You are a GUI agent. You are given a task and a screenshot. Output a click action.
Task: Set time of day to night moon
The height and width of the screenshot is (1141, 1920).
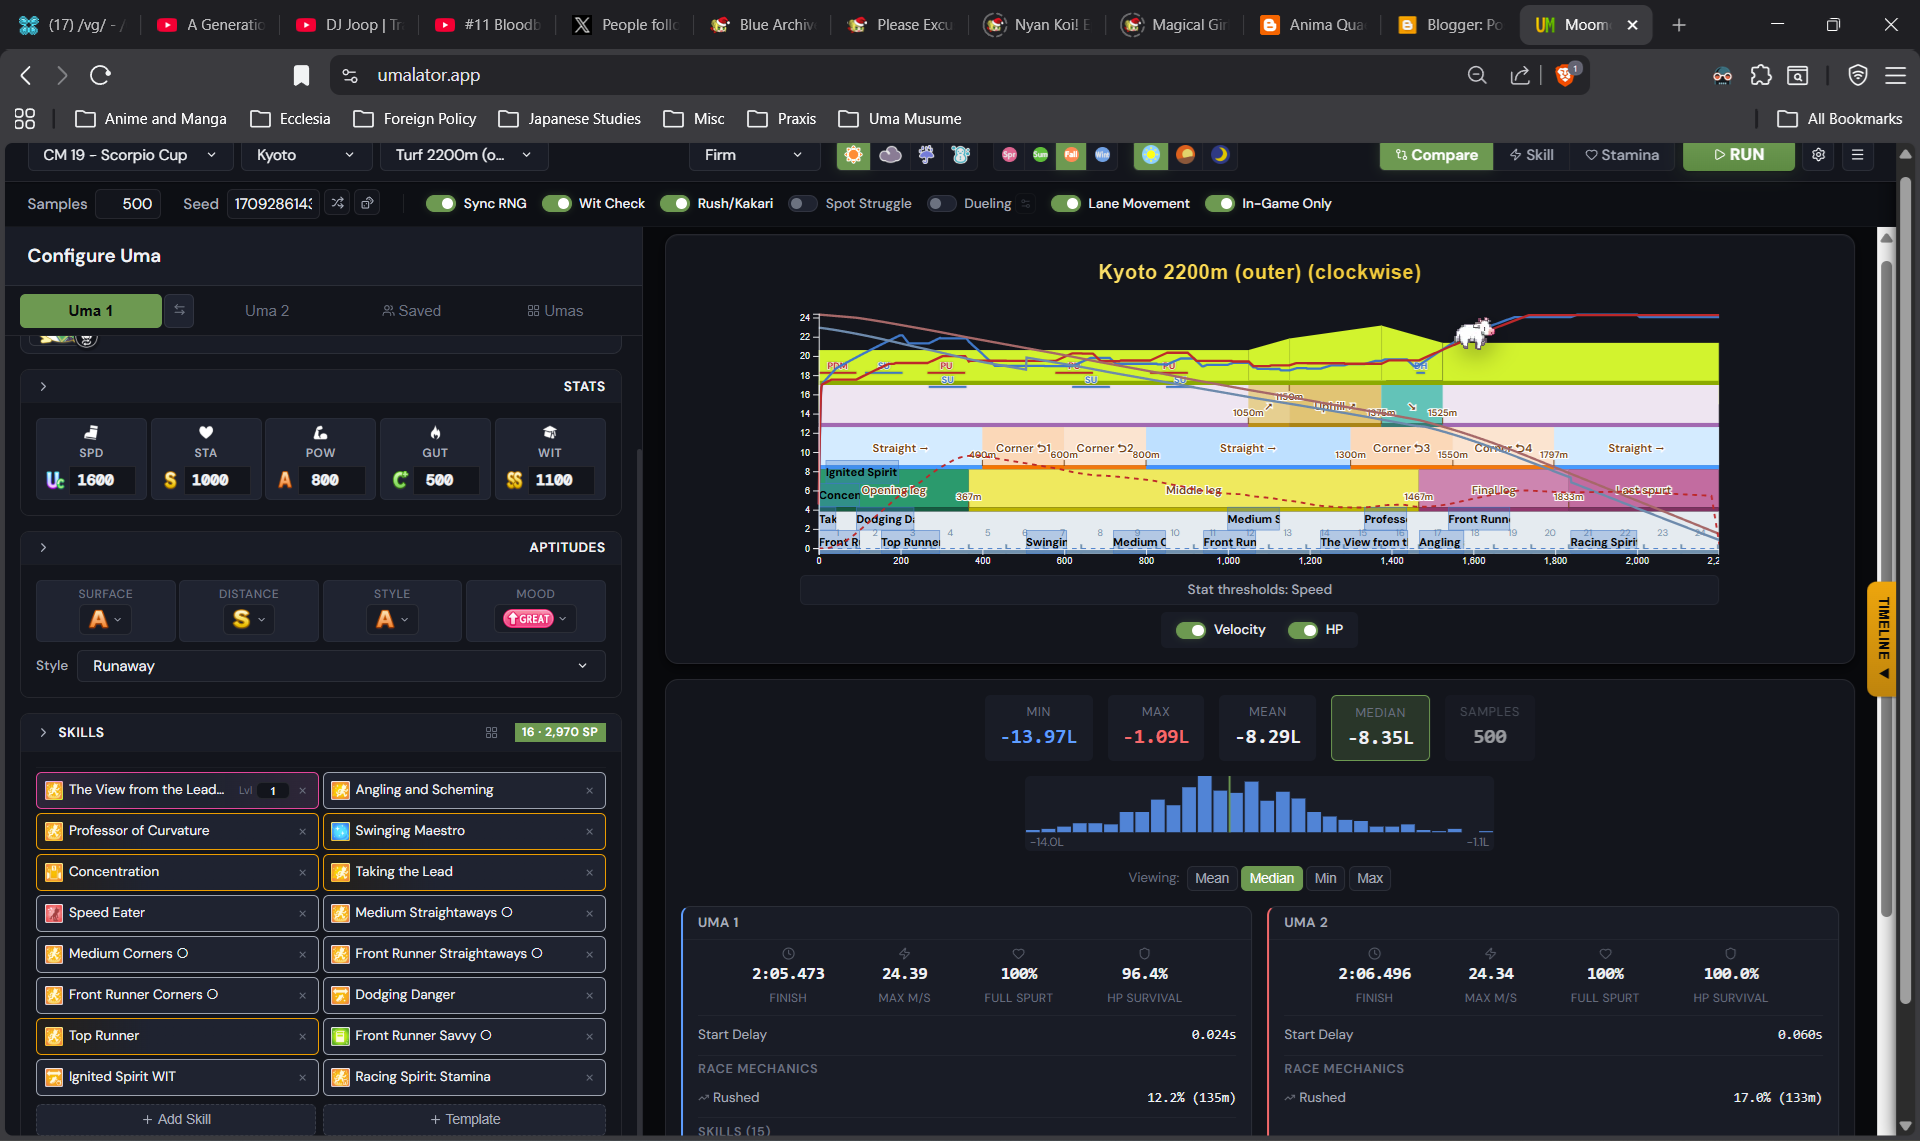(1220, 155)
